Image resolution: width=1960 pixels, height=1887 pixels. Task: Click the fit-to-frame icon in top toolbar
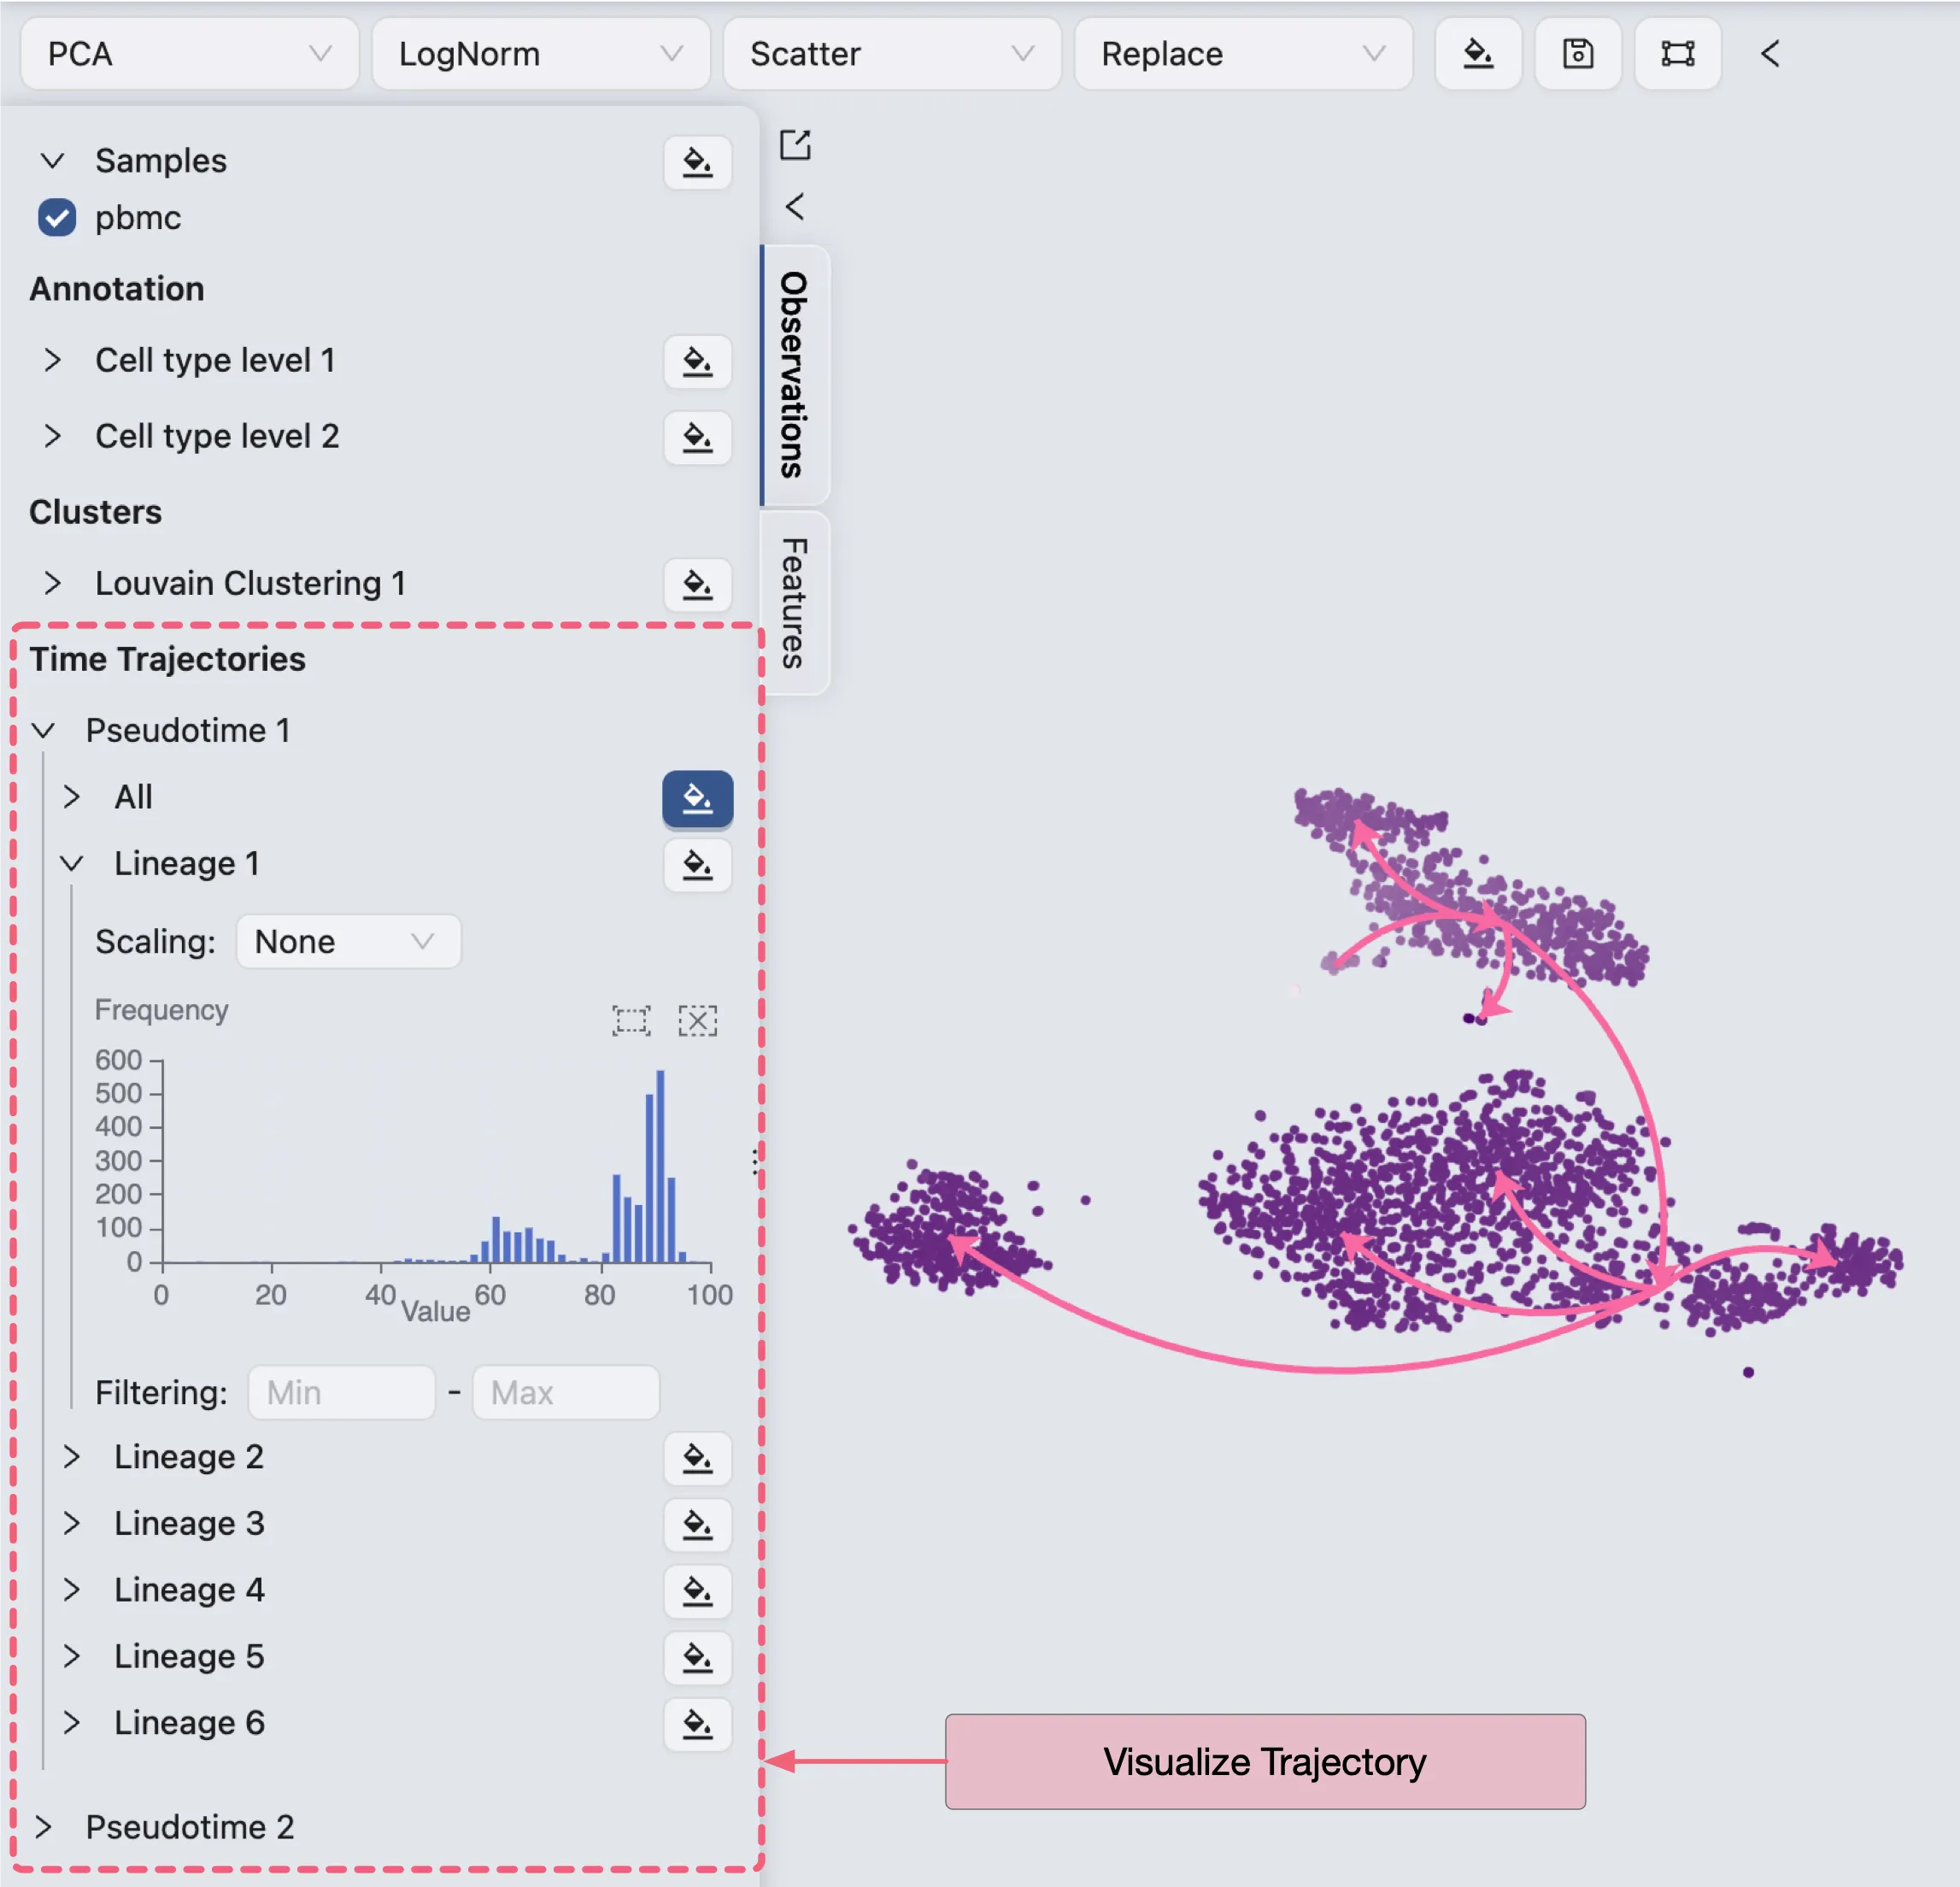pos(1677,54)
